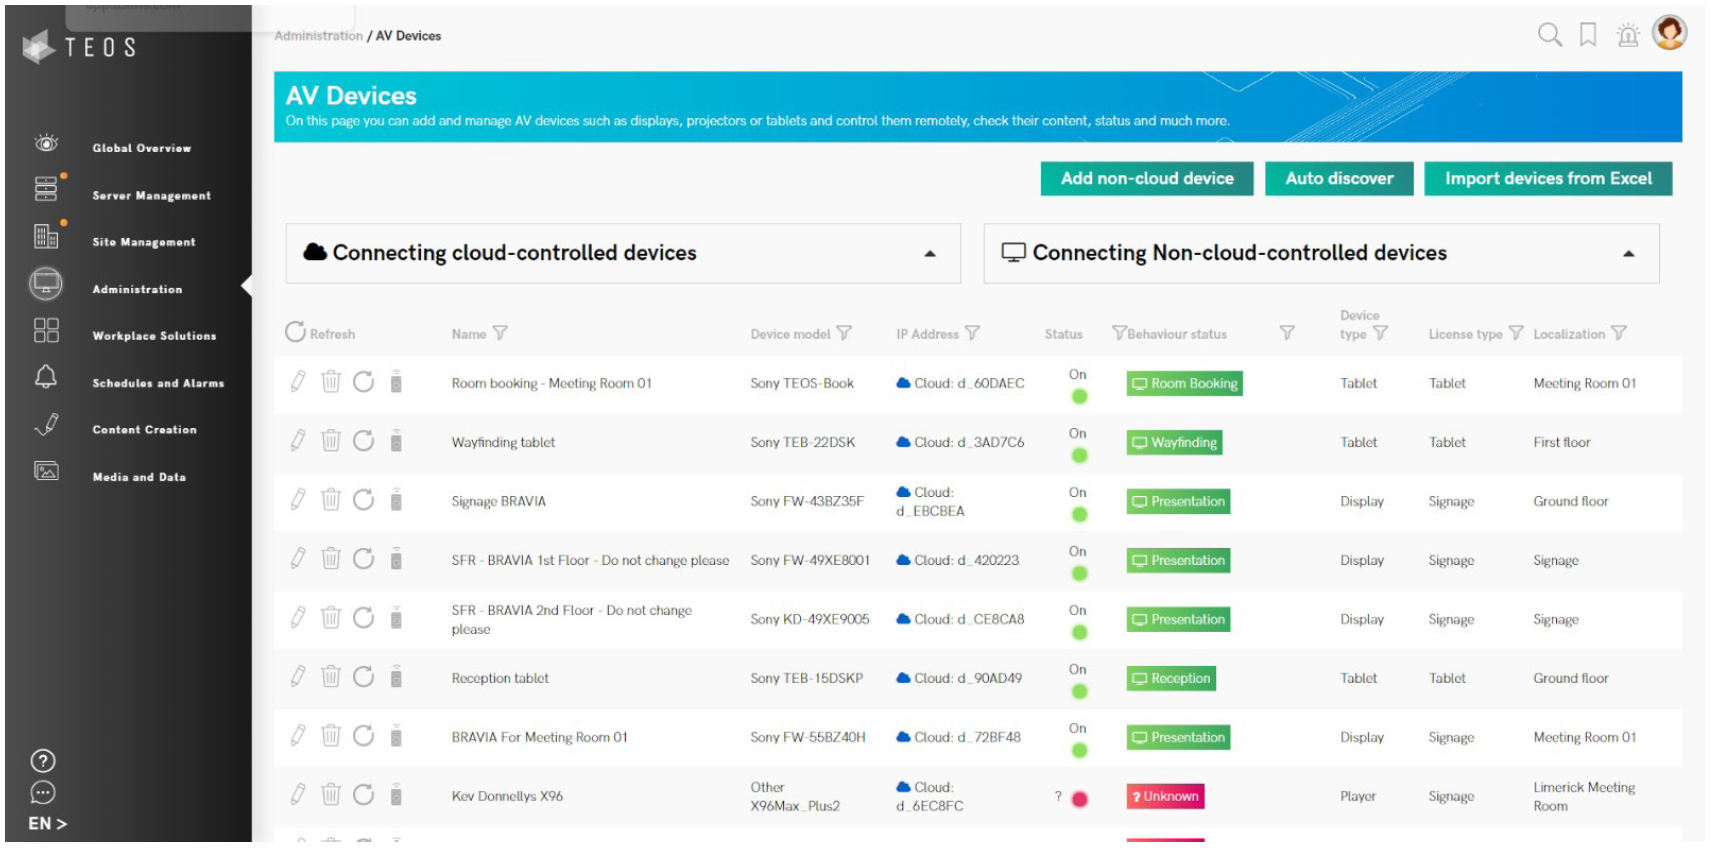
Task: Click Wayfinding behaviour status badge
Action: tap(1174, 442)
